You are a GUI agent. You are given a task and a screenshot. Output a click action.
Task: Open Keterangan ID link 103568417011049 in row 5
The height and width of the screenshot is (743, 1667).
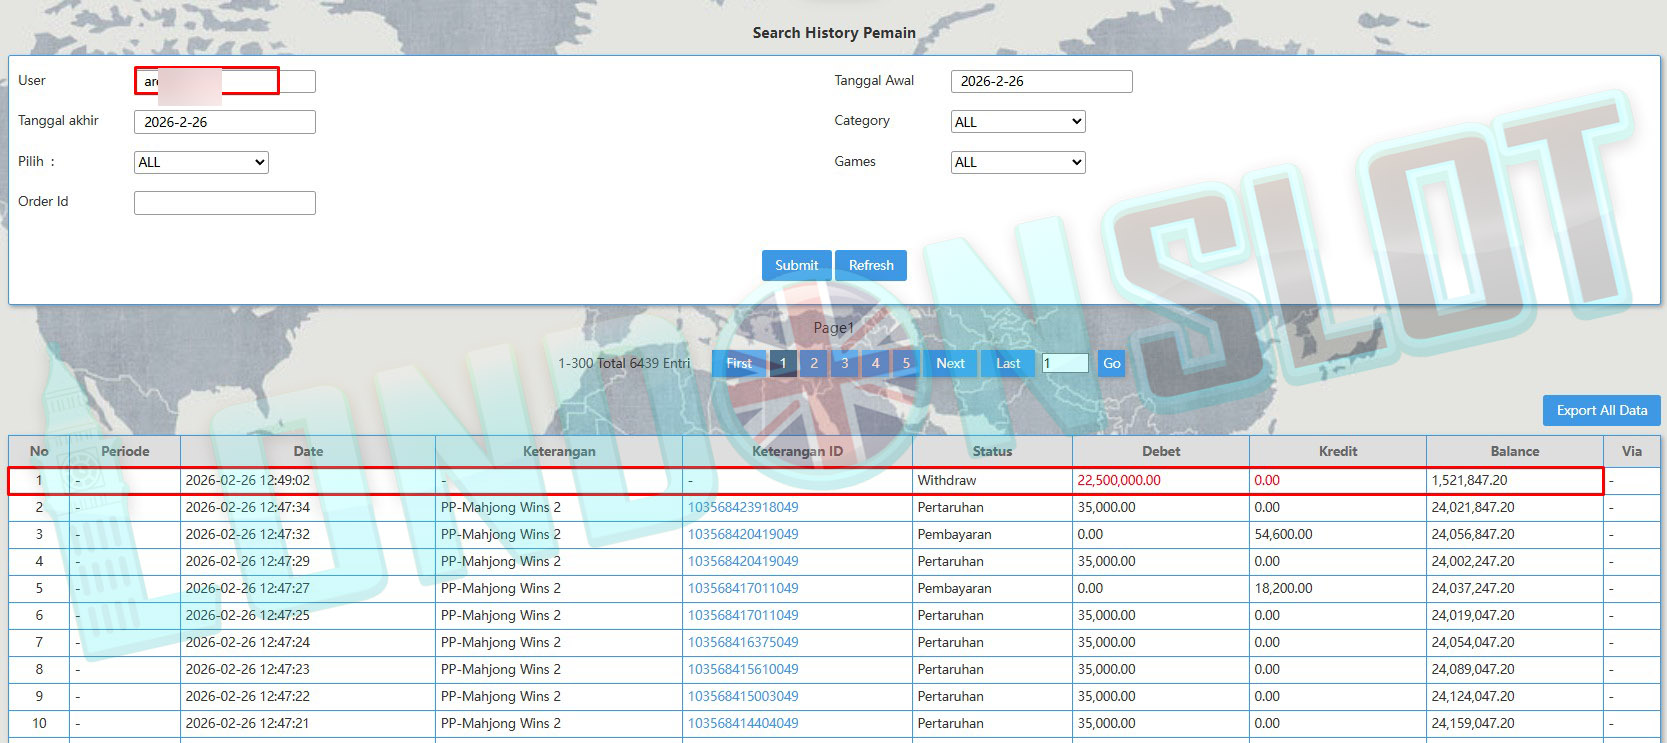pyautogui.click(x=743, y=588)
